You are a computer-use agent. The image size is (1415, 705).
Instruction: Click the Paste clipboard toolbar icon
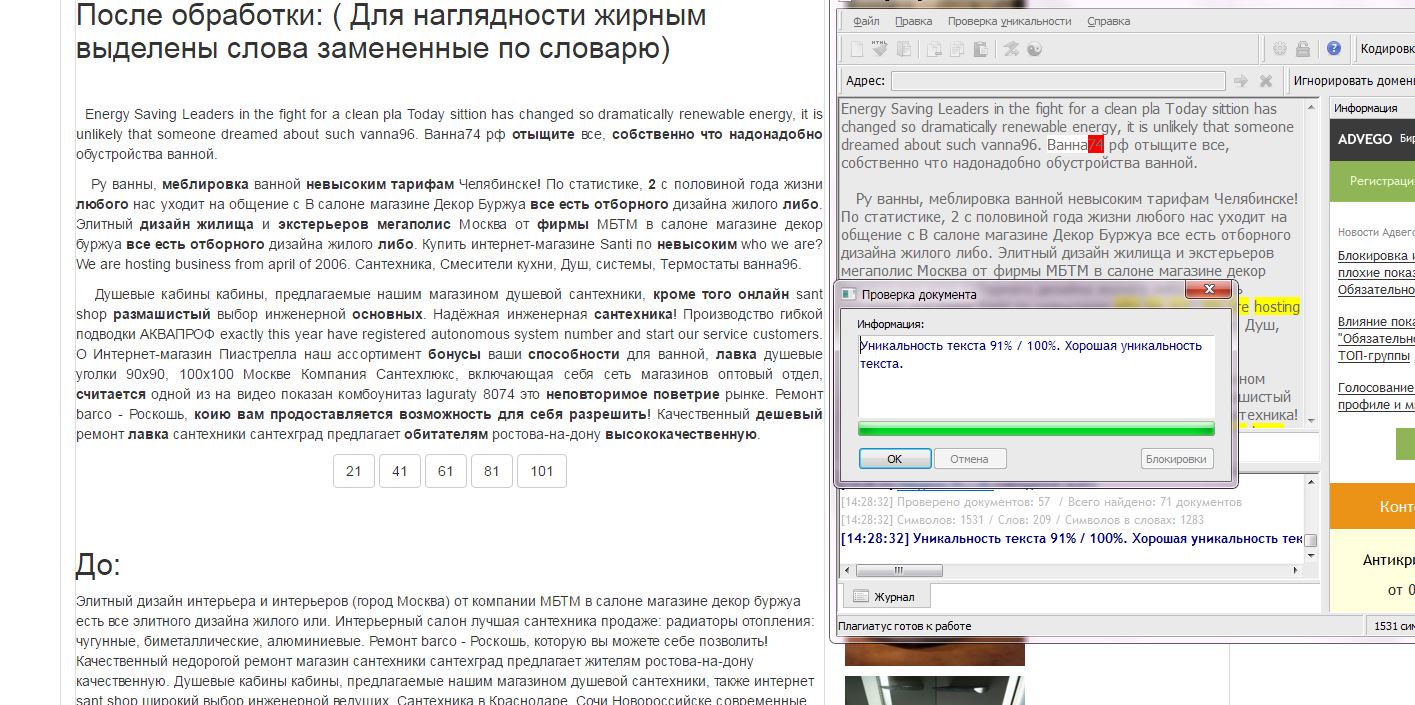point(981,49)
